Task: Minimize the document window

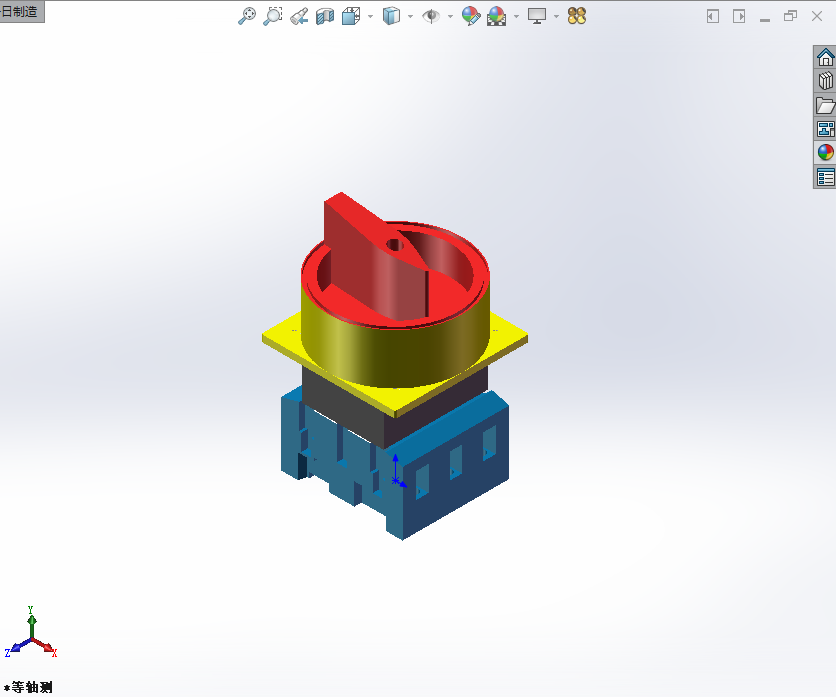Action: (x=765, y=19)
